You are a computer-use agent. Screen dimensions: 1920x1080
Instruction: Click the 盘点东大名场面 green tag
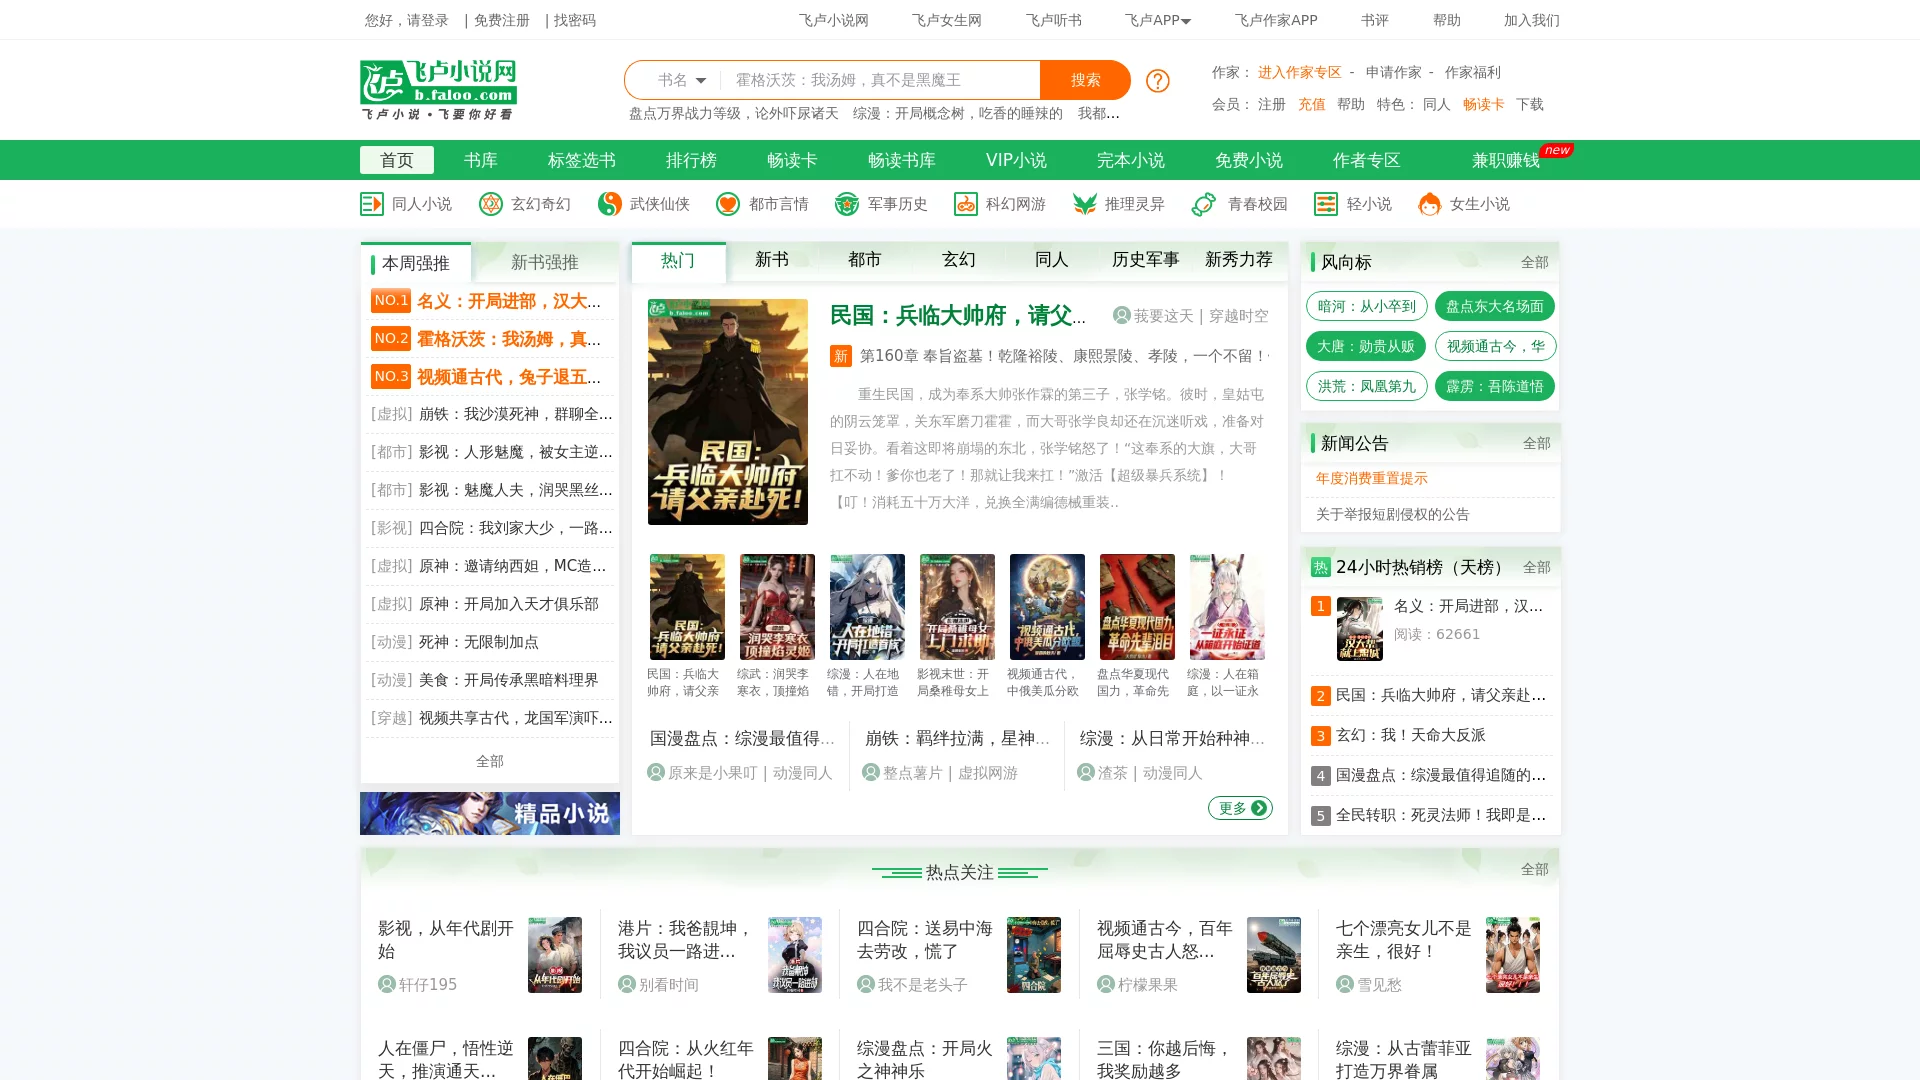[x=1494, y=306]
